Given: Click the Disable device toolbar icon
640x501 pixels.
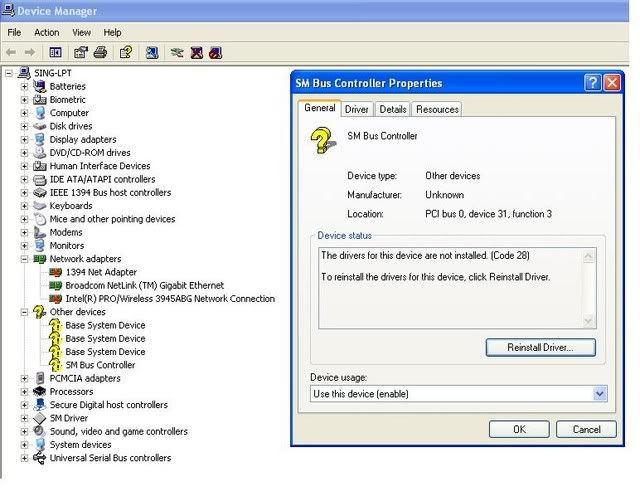Looking at the screenshot, I should [x=214, y=52].
